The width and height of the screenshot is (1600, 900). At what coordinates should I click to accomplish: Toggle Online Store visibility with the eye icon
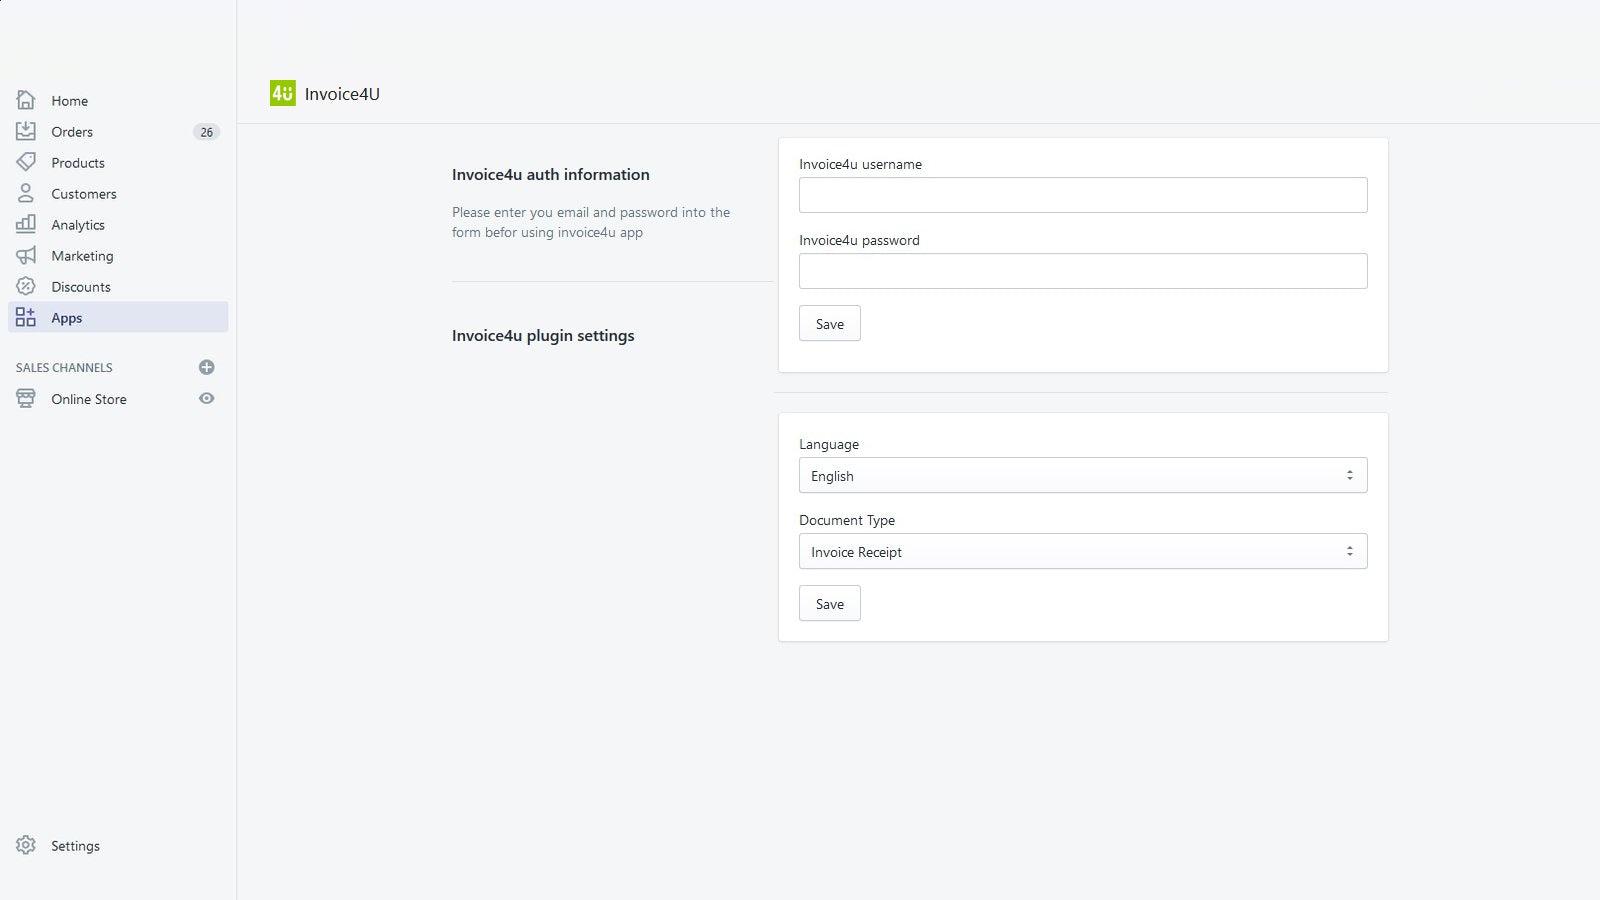206,398
